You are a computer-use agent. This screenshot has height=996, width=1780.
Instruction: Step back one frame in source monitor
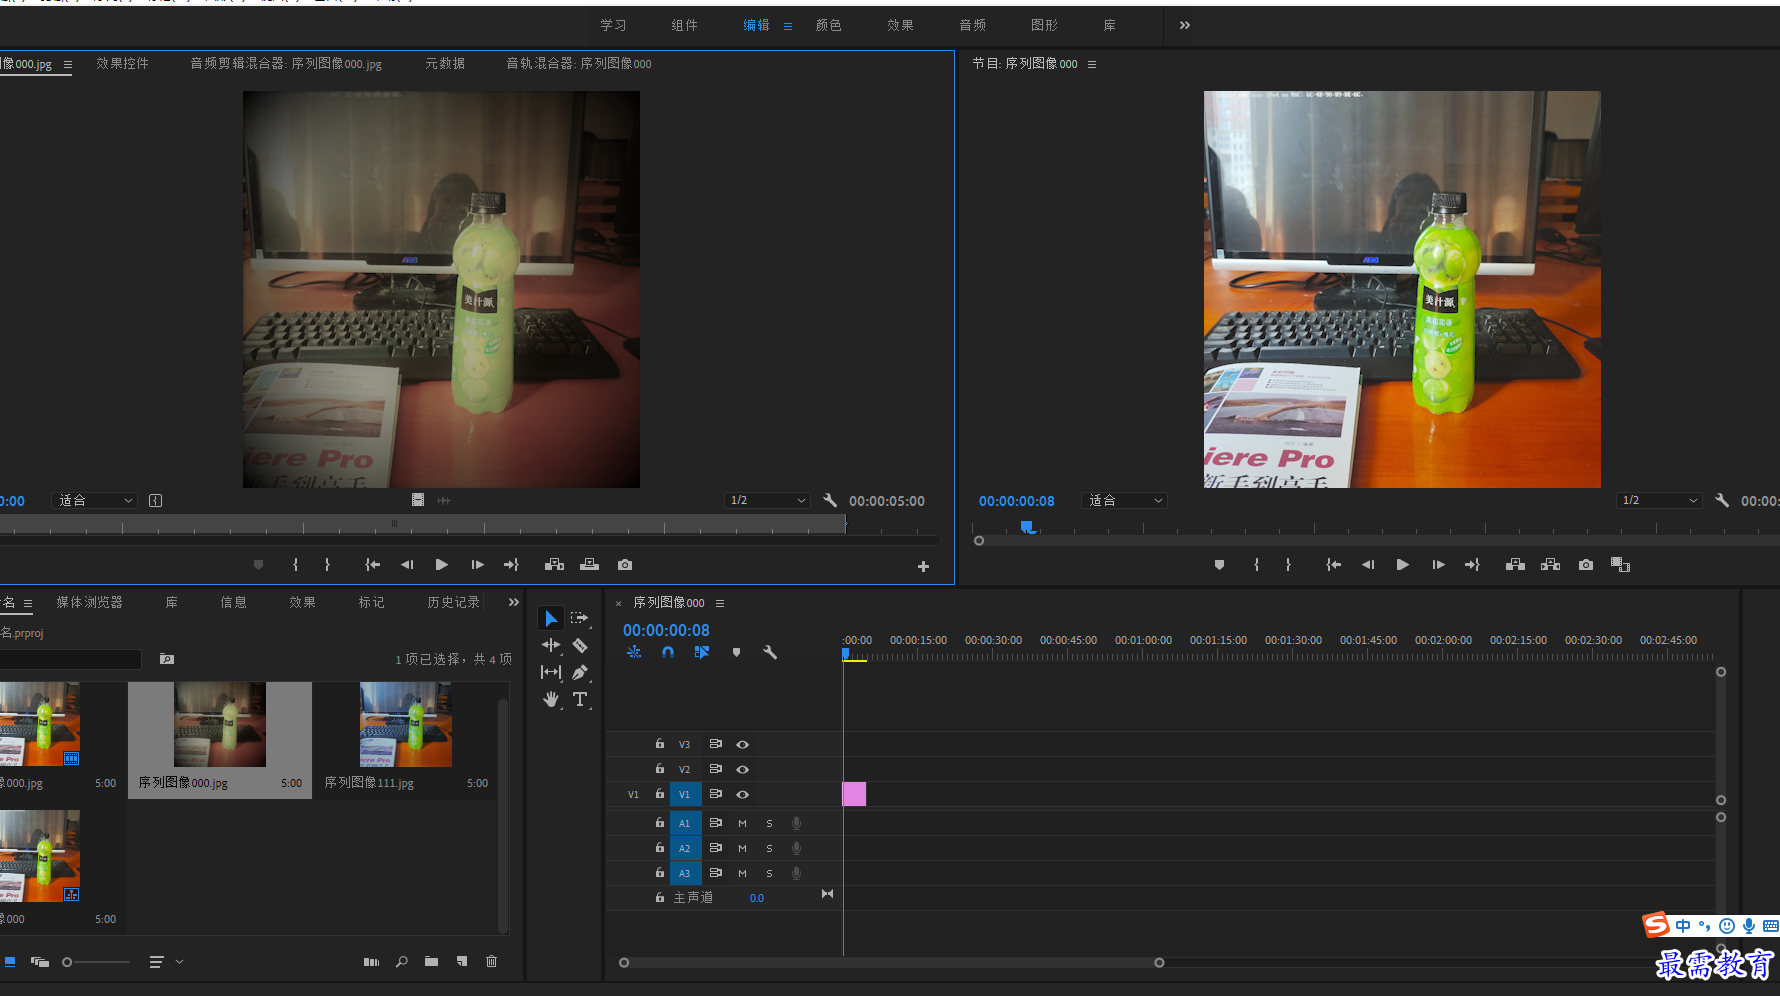click(x=406, y=565)
